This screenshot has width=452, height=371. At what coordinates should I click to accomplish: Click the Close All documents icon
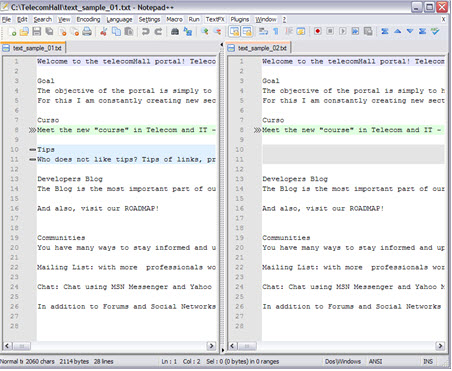75,32
